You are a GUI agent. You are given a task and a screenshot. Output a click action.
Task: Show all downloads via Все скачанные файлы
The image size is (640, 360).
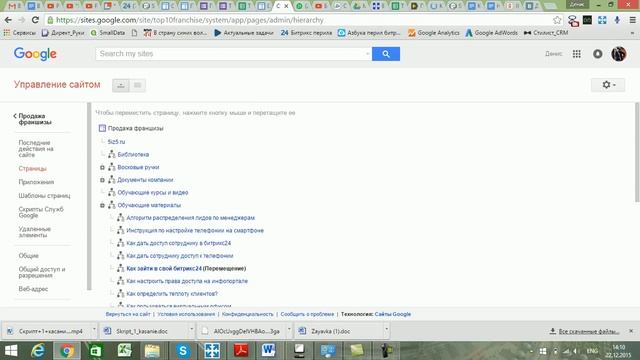click(x=584, y=331)
